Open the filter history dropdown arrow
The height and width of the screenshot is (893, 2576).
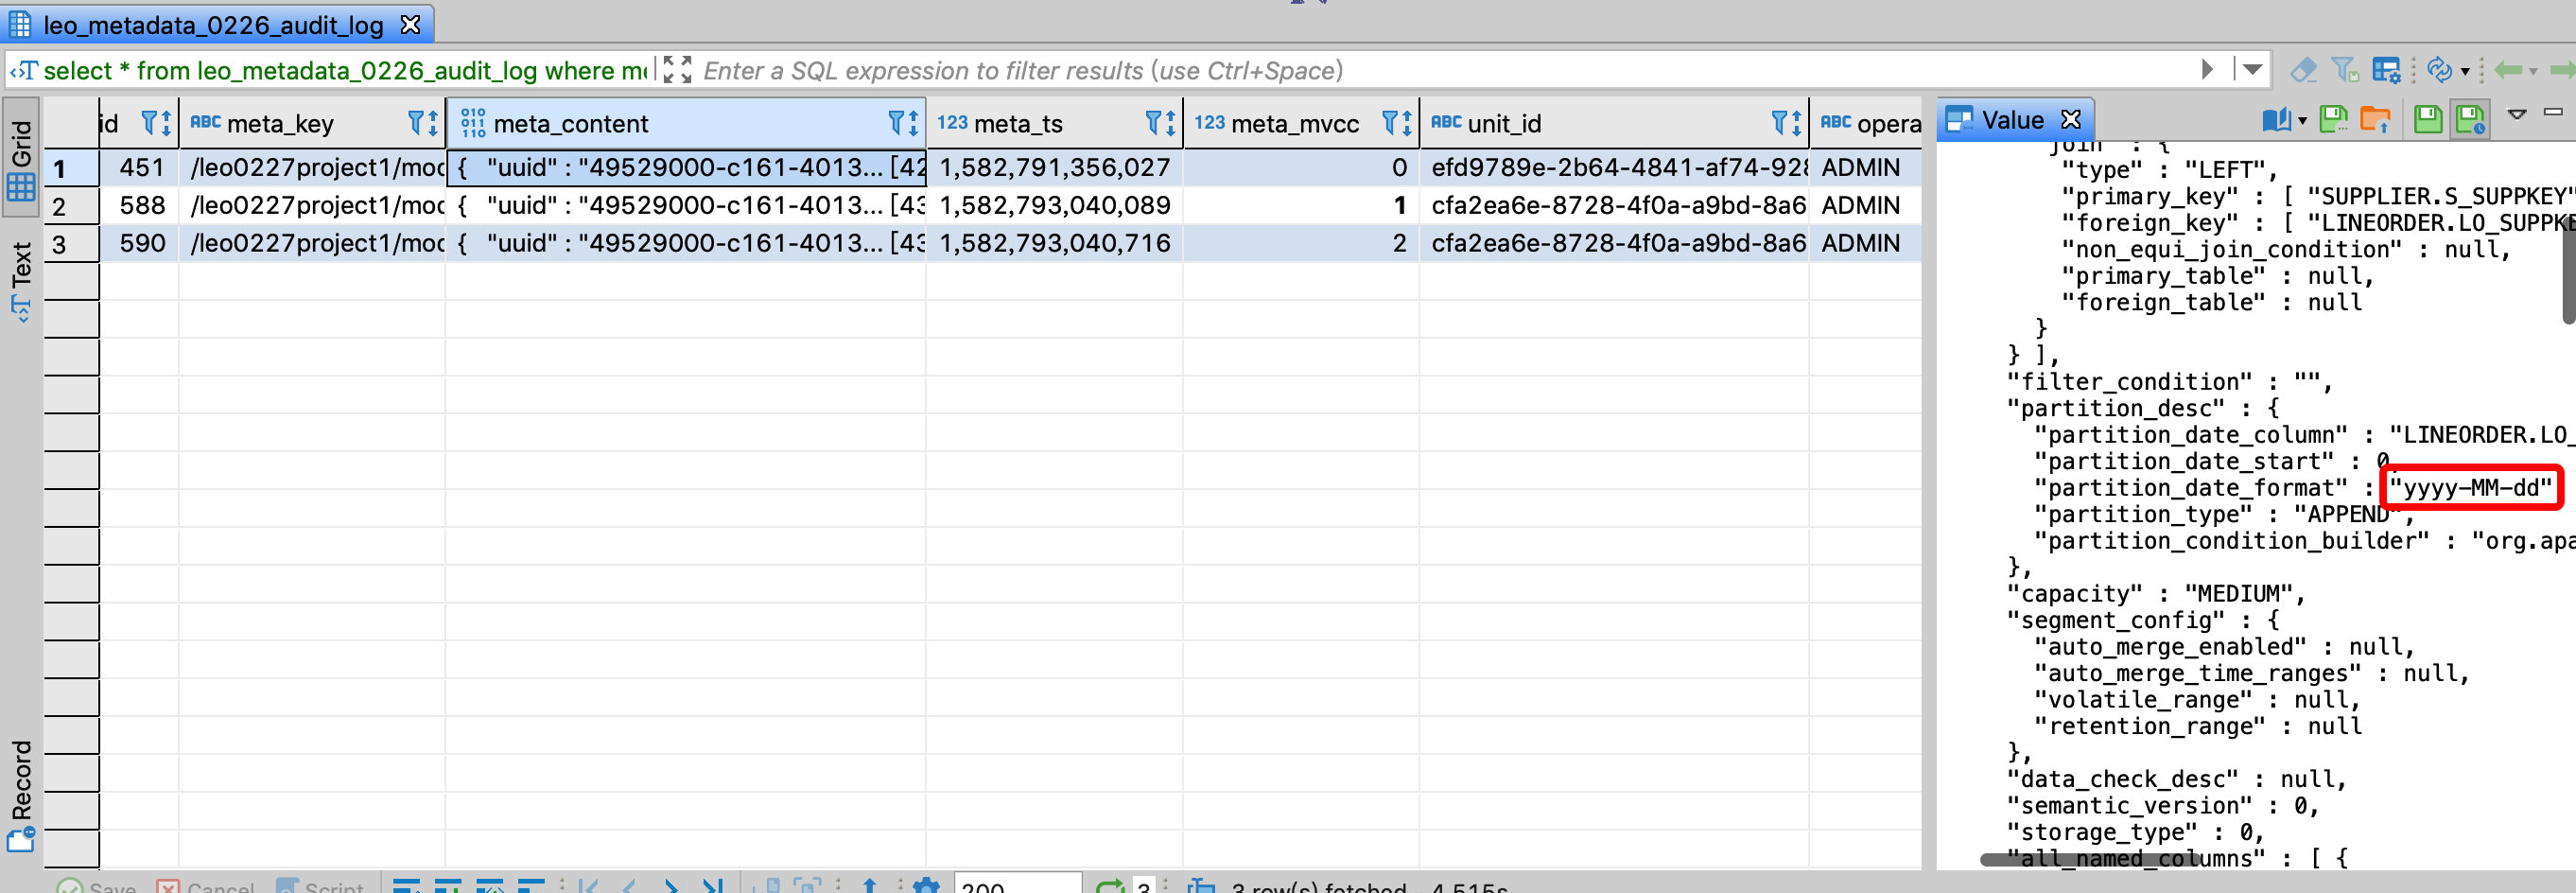pyautogui.click(x=2252, y=70)
